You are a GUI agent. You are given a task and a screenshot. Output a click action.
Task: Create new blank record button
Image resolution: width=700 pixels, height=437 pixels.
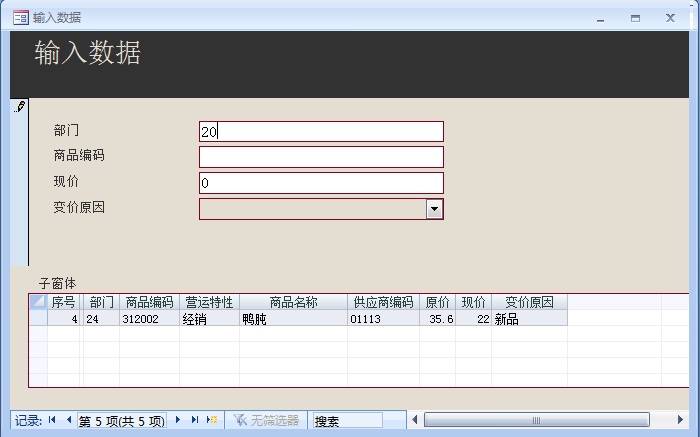(x=212, y=420)
